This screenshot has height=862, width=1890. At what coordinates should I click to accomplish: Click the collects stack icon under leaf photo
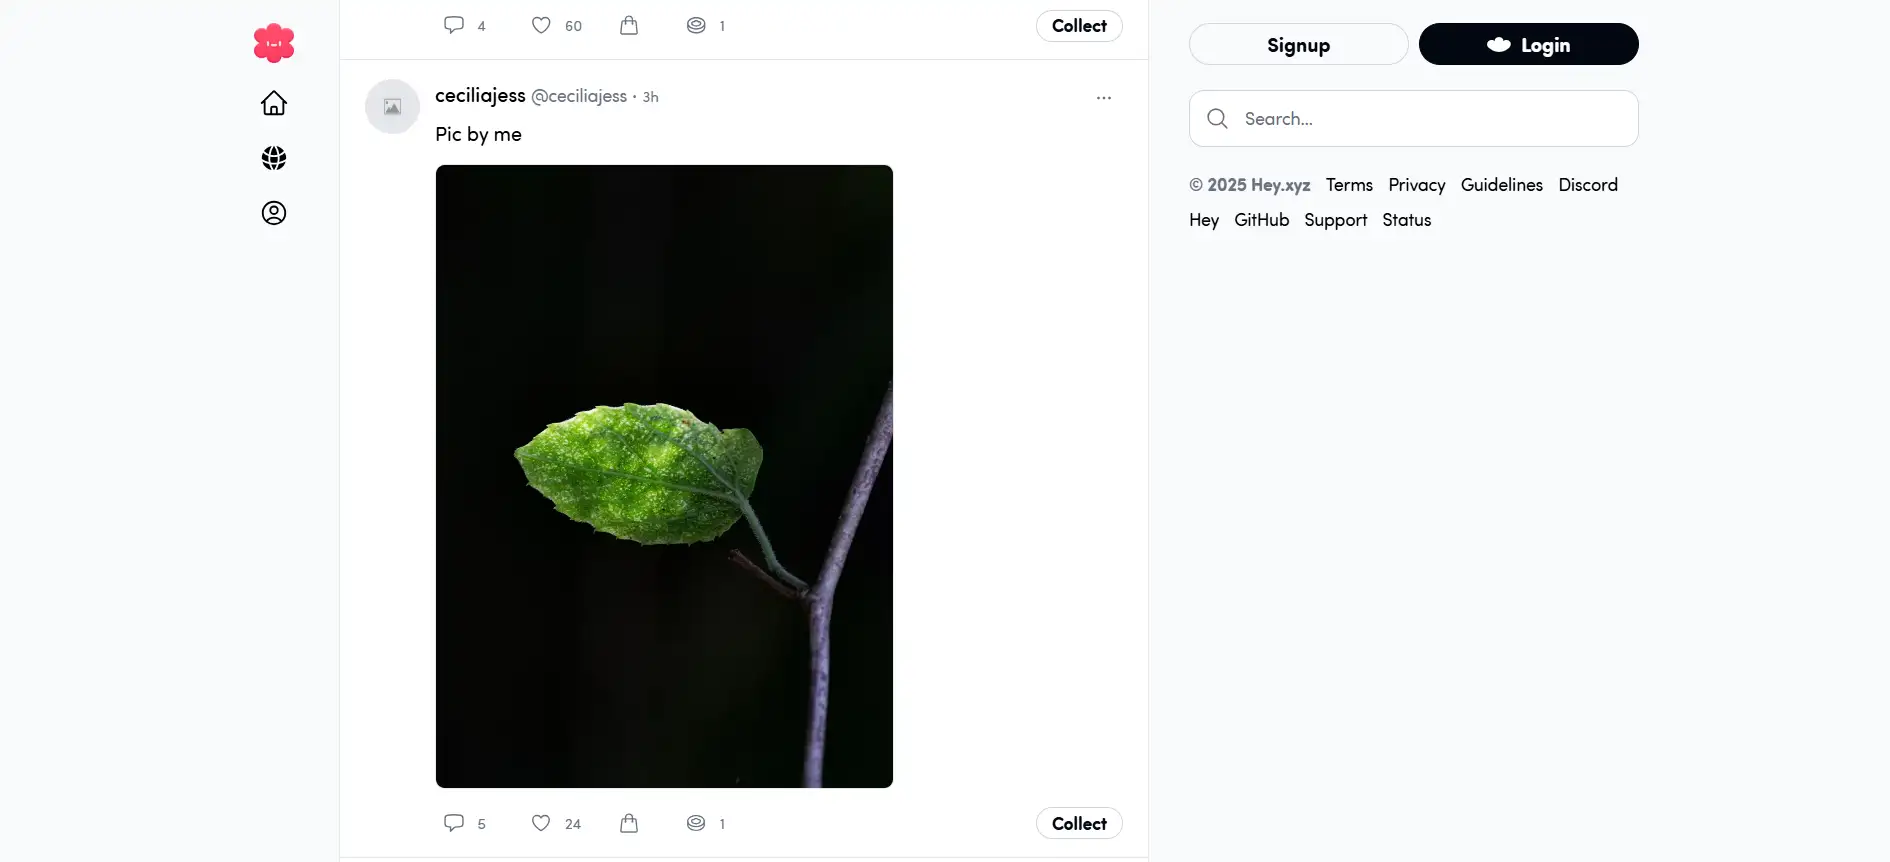pyautogui.click(x=696, y=823)
